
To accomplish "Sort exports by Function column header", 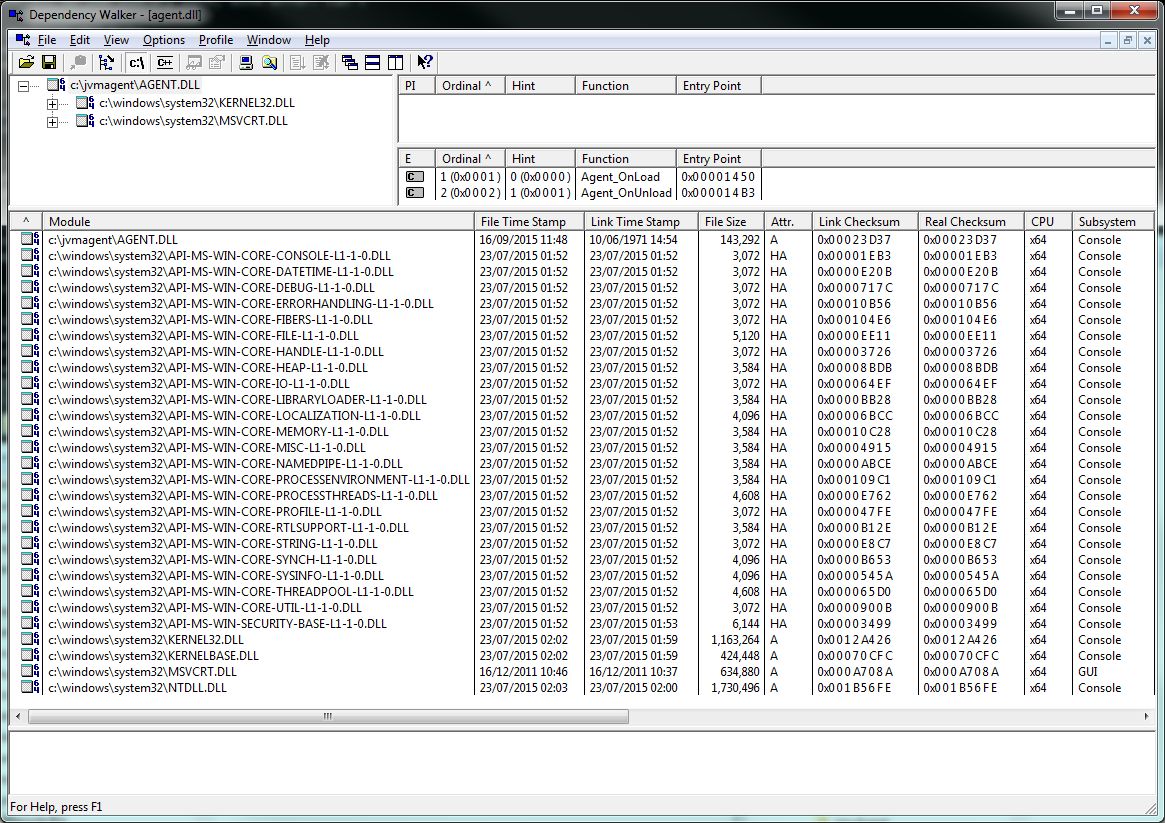I will (626, 158).
